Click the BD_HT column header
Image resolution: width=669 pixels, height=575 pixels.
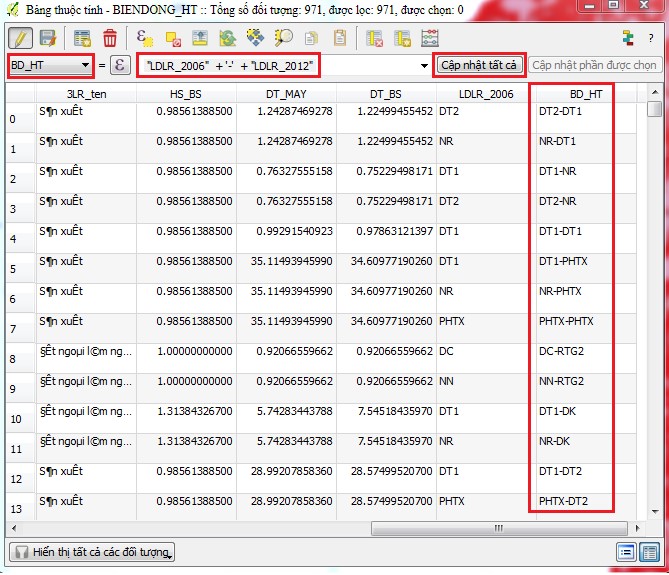(586, 94)
